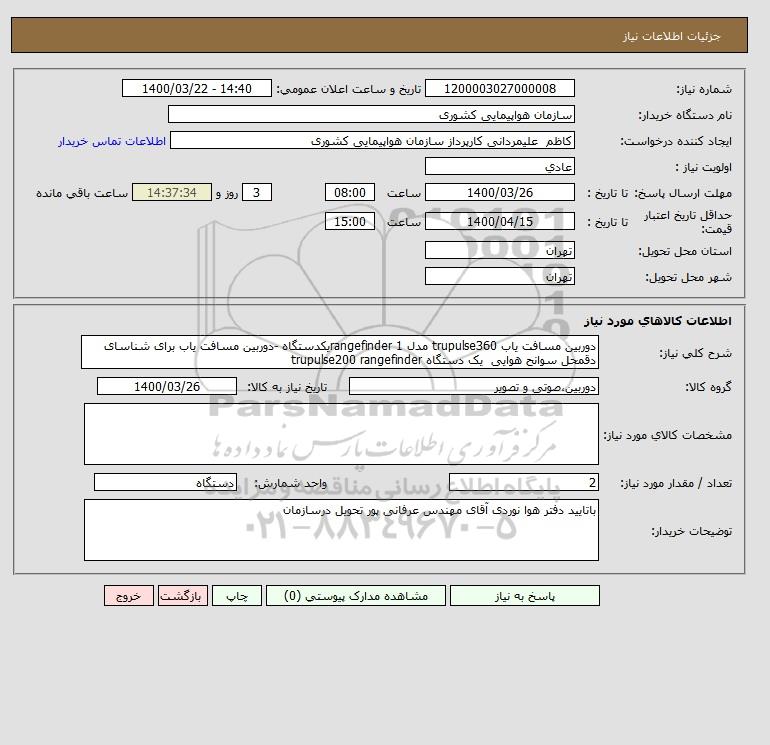The height and width of the screenshot is (745, 770).
Task: Click the general need description text box
Action: tap(340, 352)
